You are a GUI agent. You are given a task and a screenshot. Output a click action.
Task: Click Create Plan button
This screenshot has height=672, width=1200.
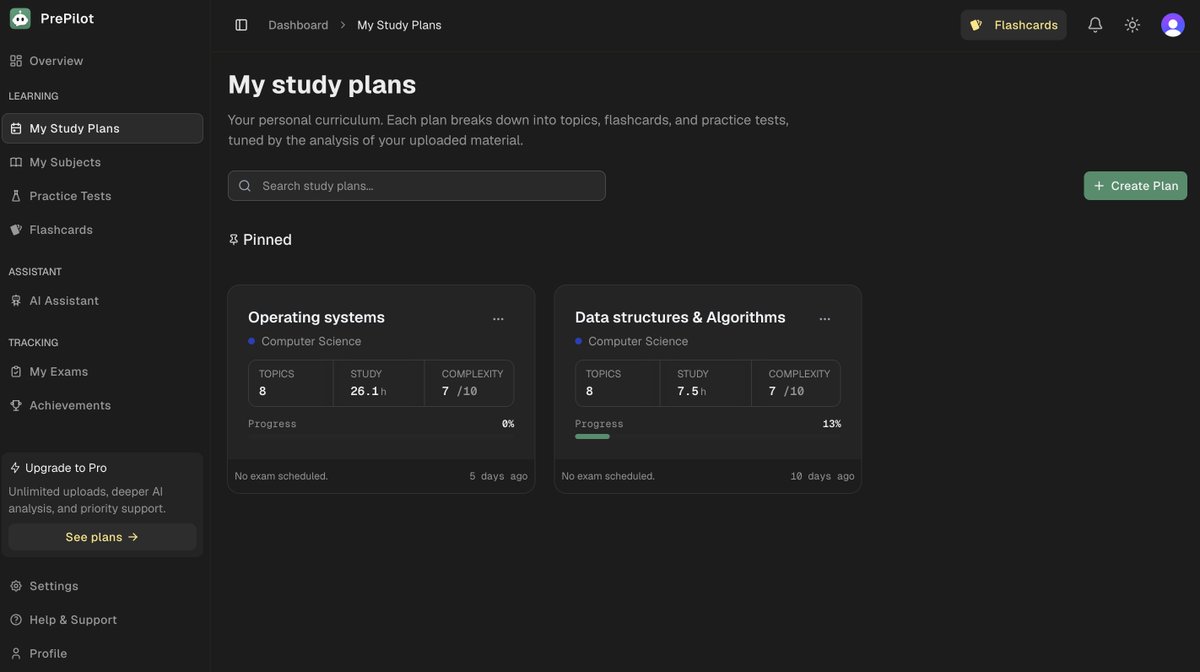1135,186
